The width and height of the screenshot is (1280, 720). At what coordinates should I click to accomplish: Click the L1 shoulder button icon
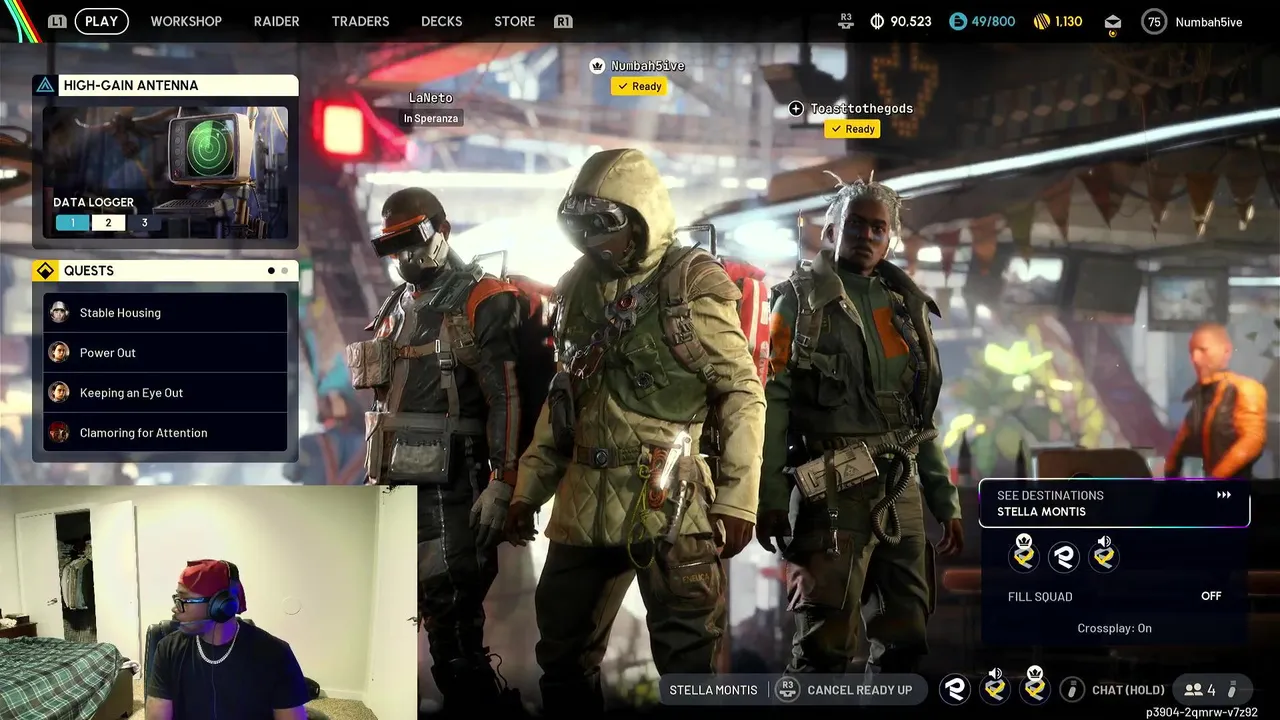click(x=57, y=21)
